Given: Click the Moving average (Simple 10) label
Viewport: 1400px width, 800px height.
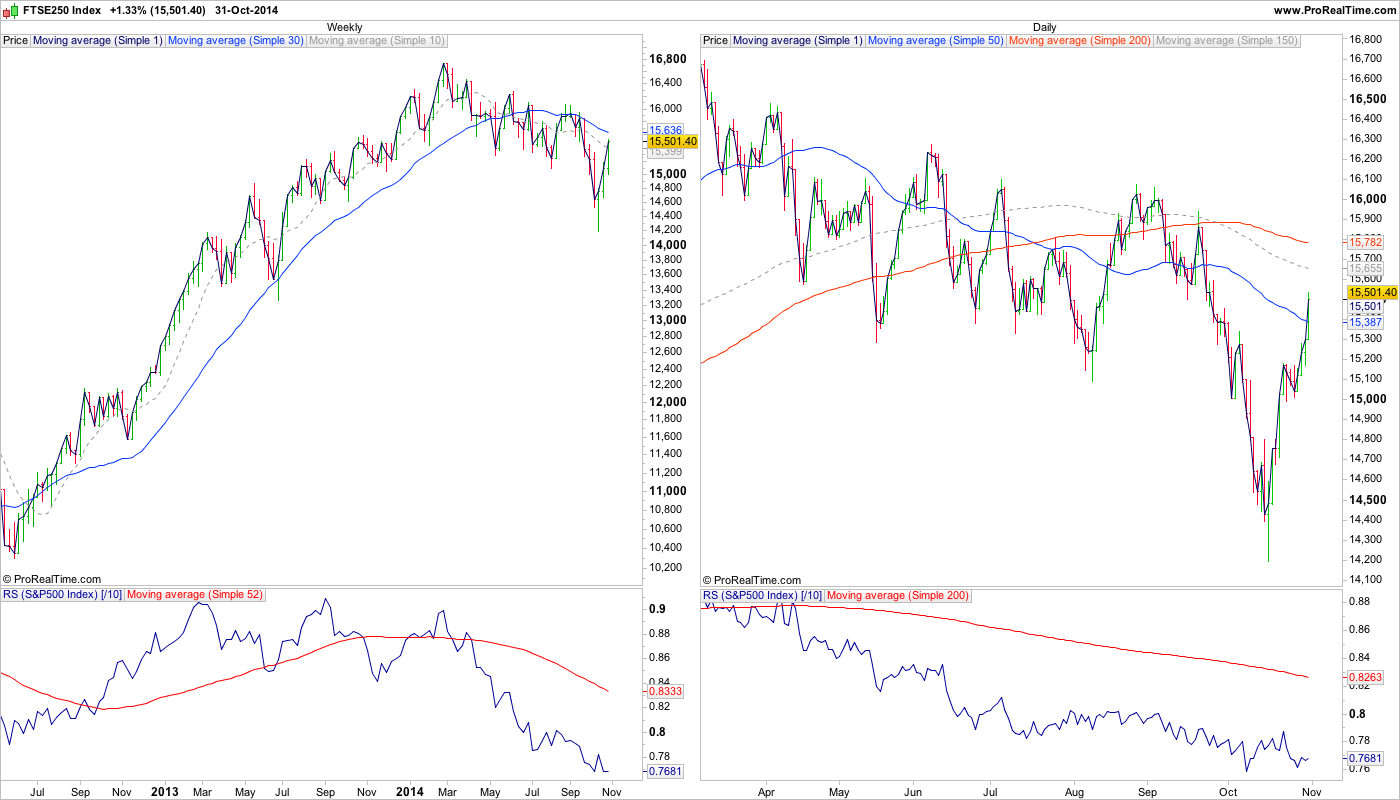Looking at the screenshot, I should [x=377, y=40].
